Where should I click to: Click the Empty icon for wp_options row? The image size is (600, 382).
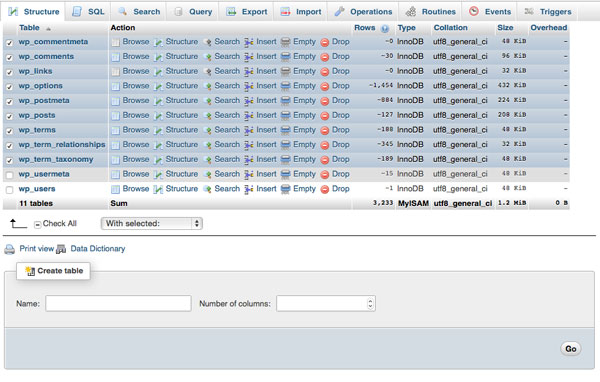click(x=285, y=86)
